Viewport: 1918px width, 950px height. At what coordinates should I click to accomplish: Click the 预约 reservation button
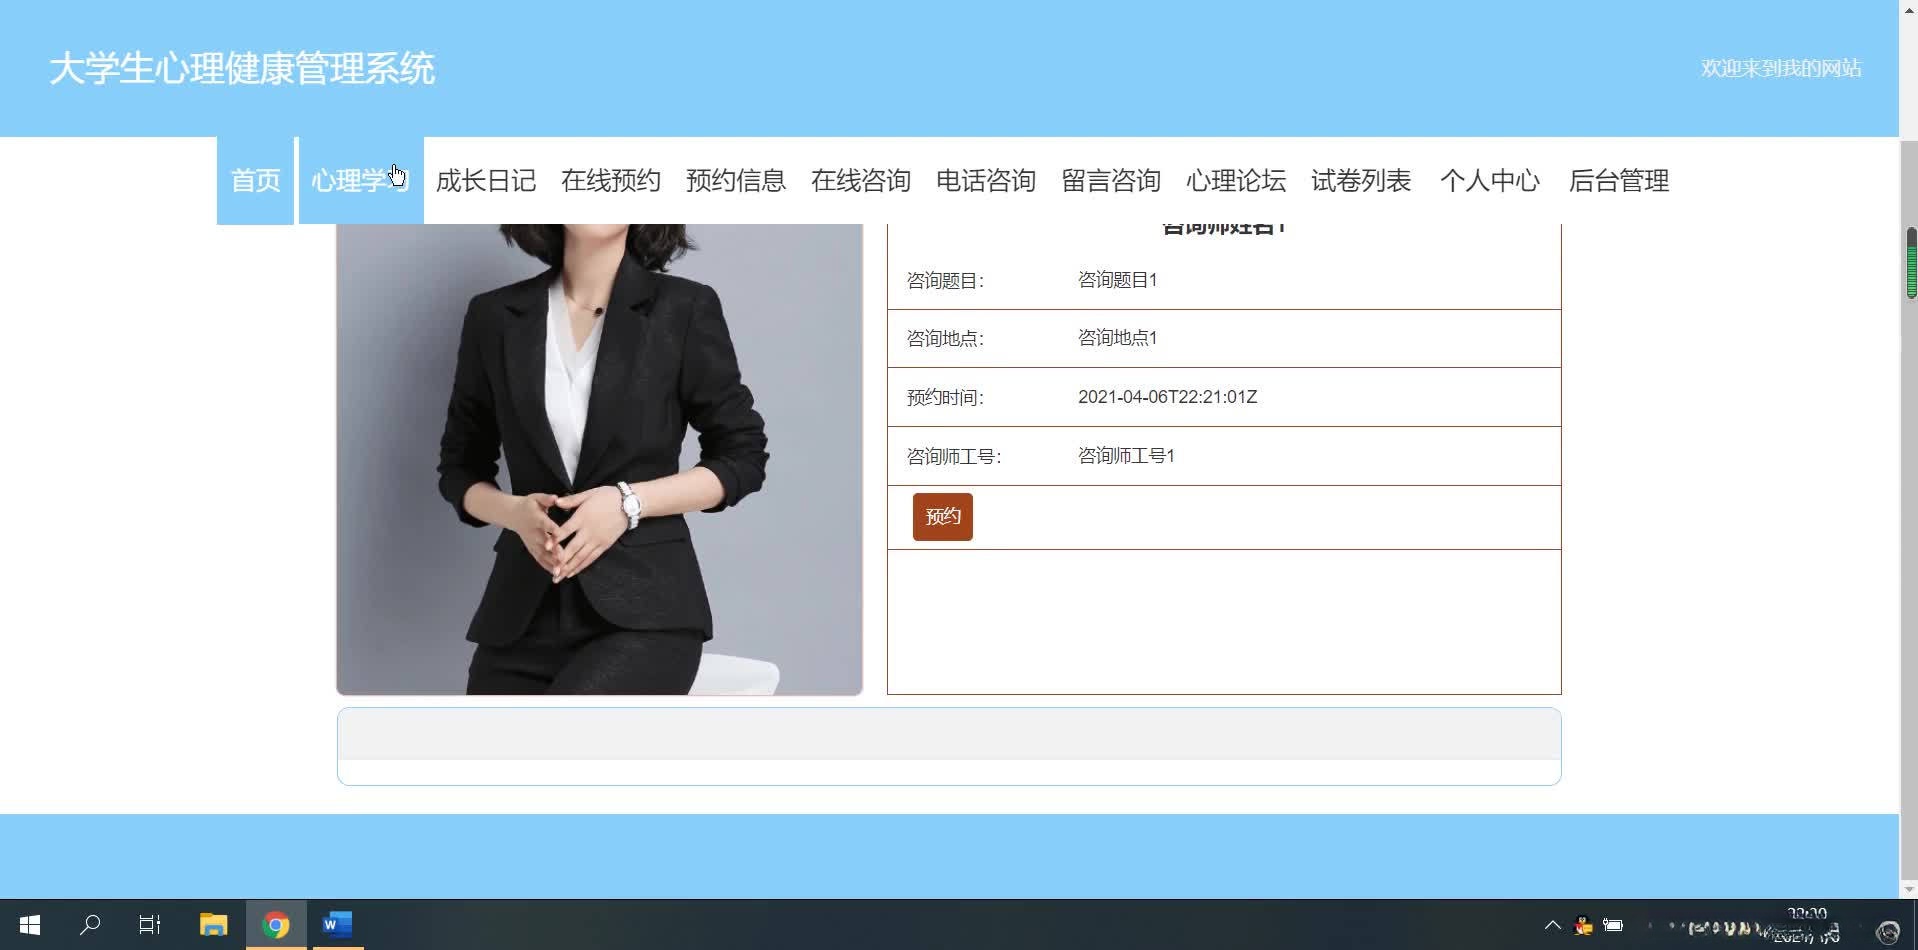[x=941, y=516]
